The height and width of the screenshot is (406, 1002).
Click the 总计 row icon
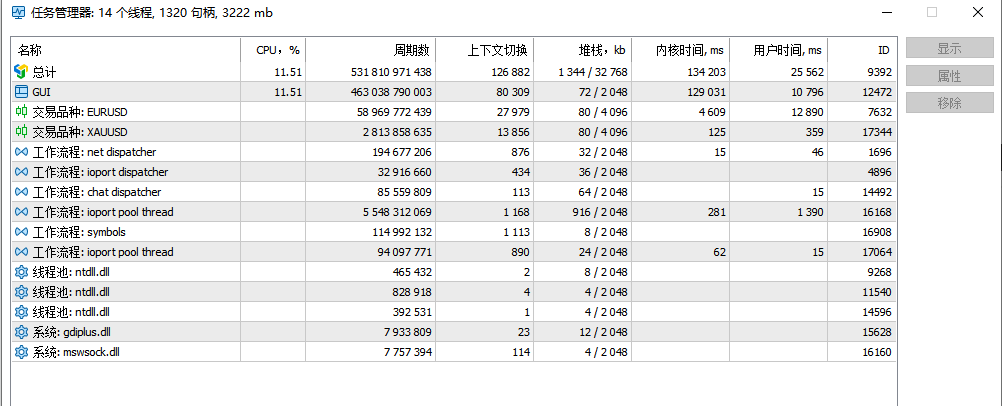21,72
